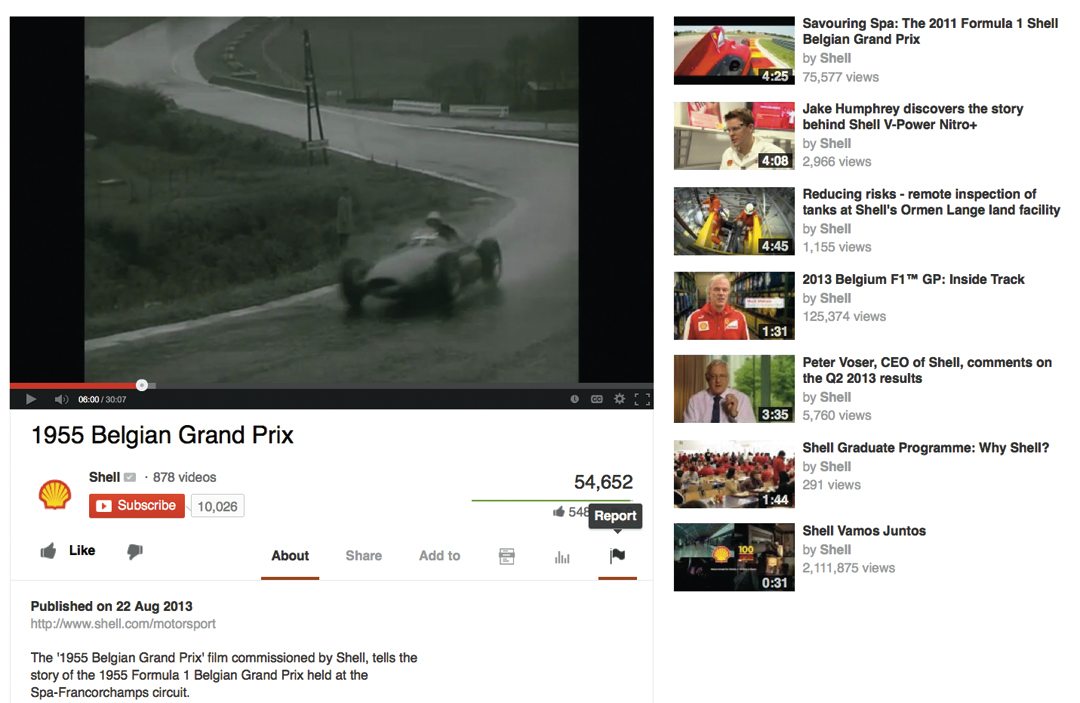Click the 54,652 view count
The width and height of the screenshot is (1080, 703).
pyautogui.click(x=603, y=482)
